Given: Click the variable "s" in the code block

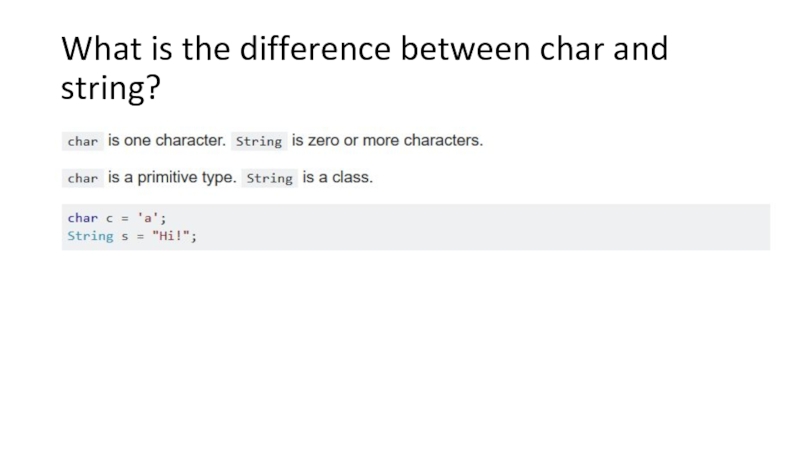Looking at the screenshot, I should [x=124, y=236].
